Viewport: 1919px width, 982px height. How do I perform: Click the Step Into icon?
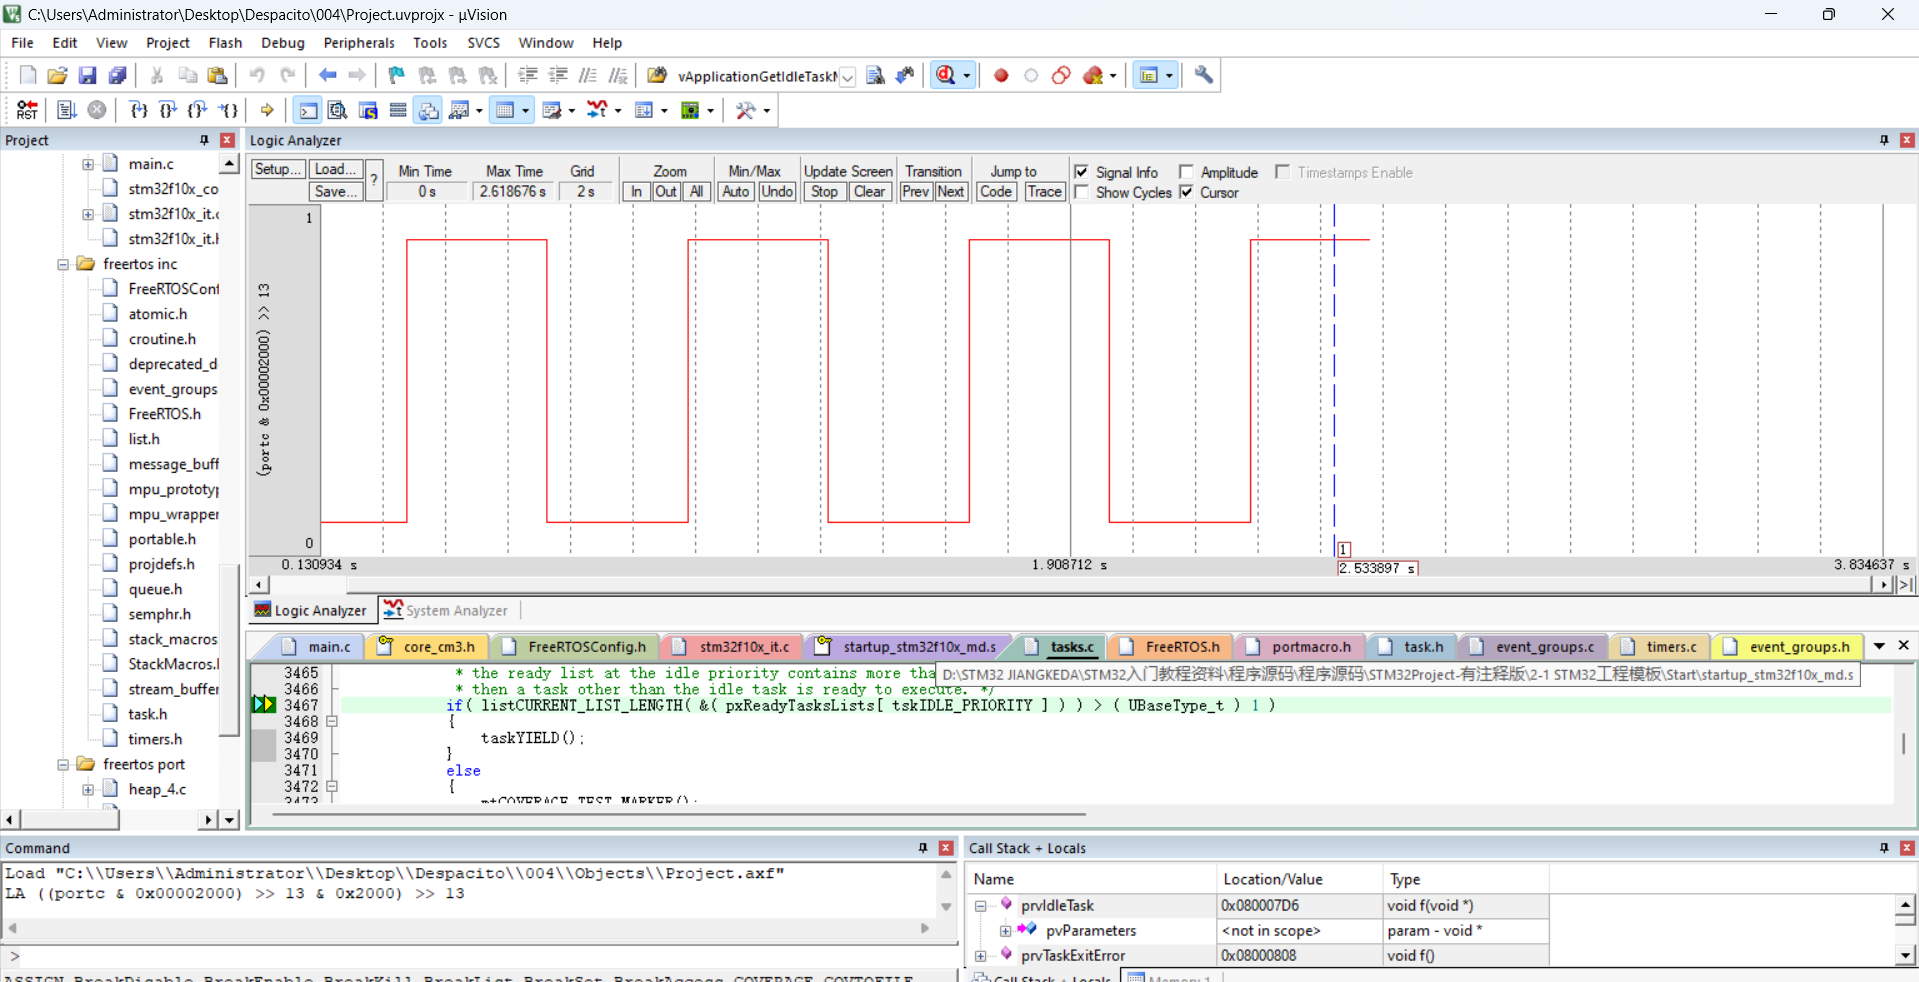click(139, 110)
